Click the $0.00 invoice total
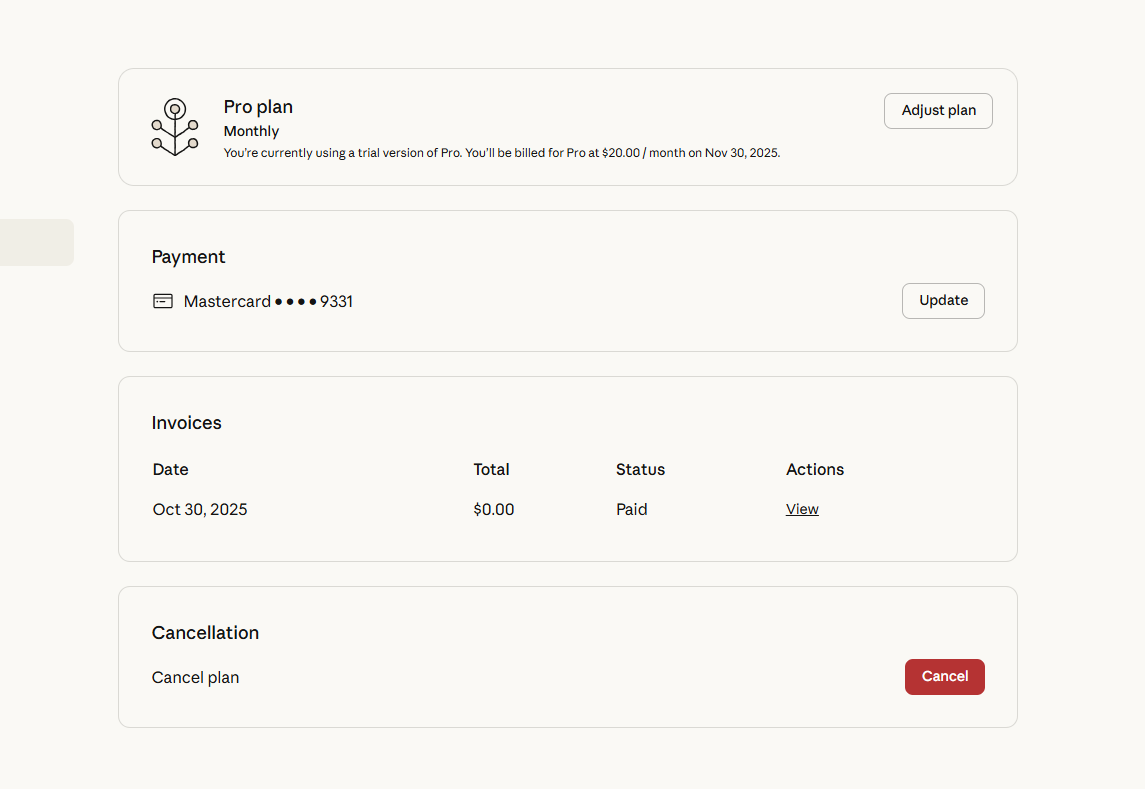Viewport: 1145px width, 789px height. tap(494, 509)
